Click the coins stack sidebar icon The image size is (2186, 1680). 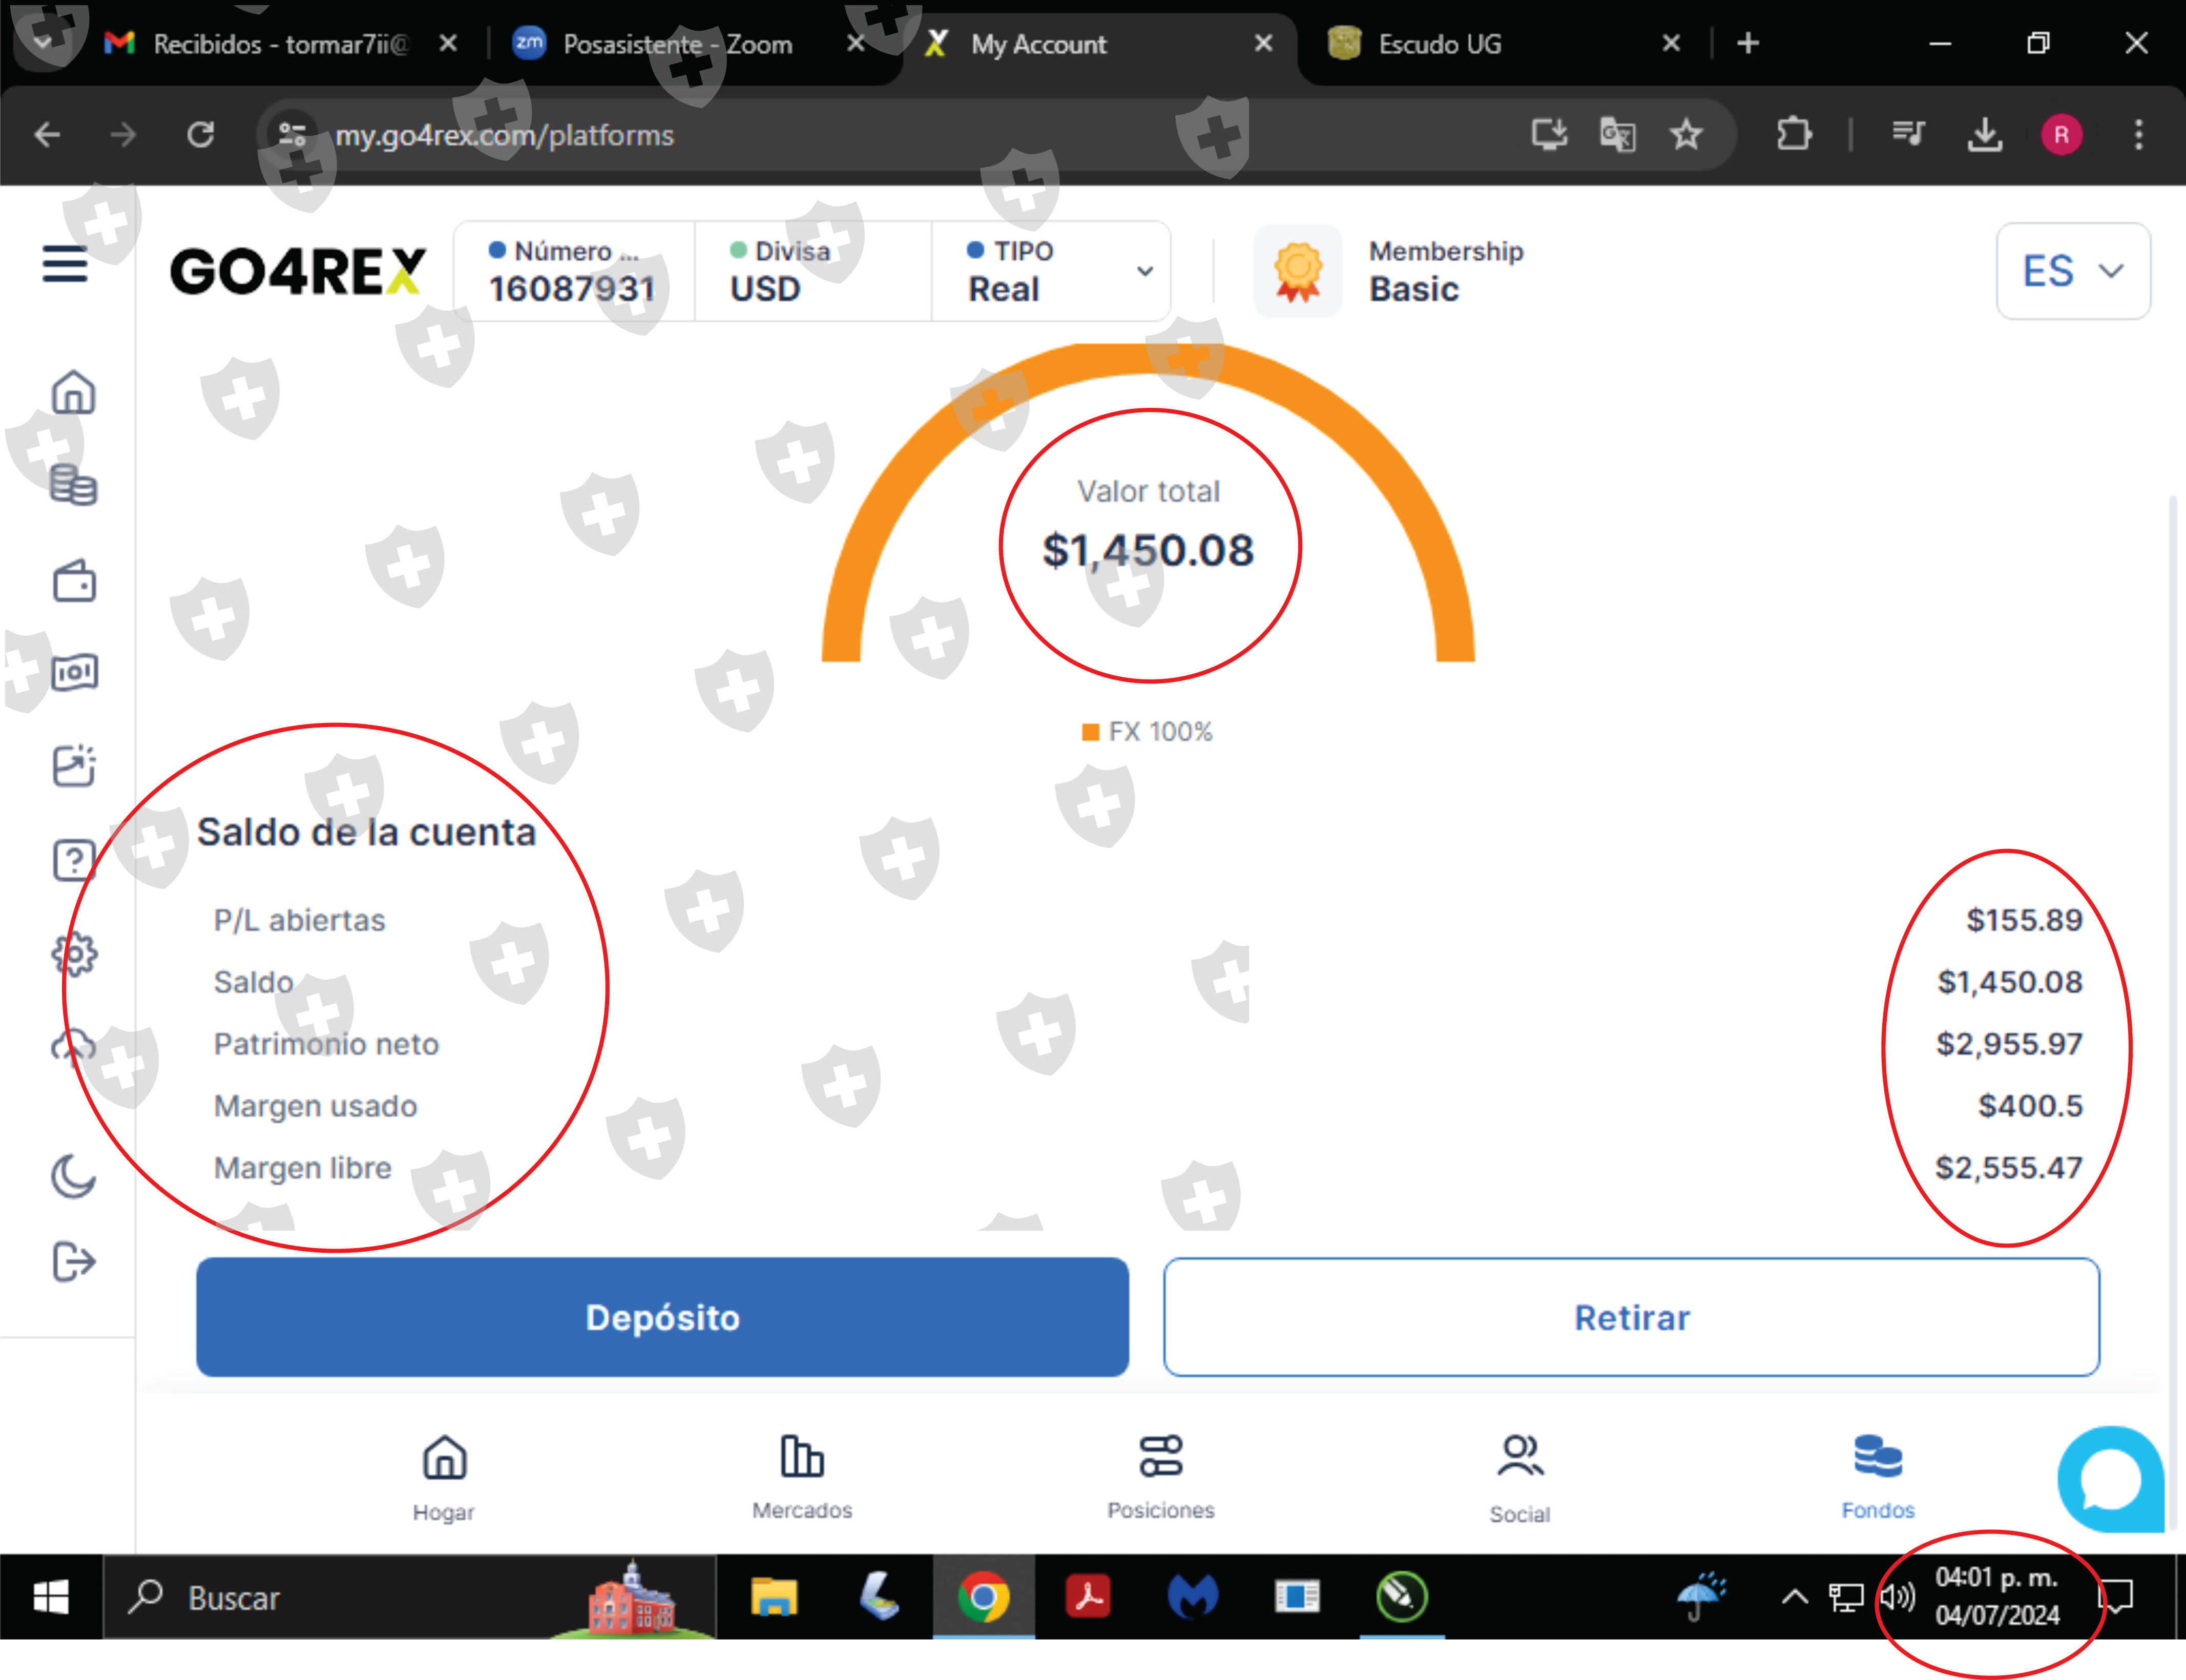tap(73, 486)
